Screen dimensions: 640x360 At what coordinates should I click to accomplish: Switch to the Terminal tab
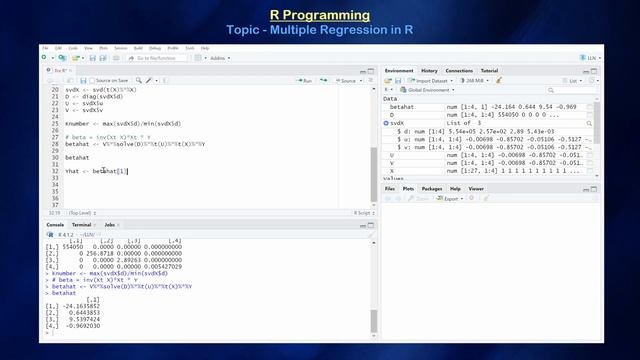82,225
